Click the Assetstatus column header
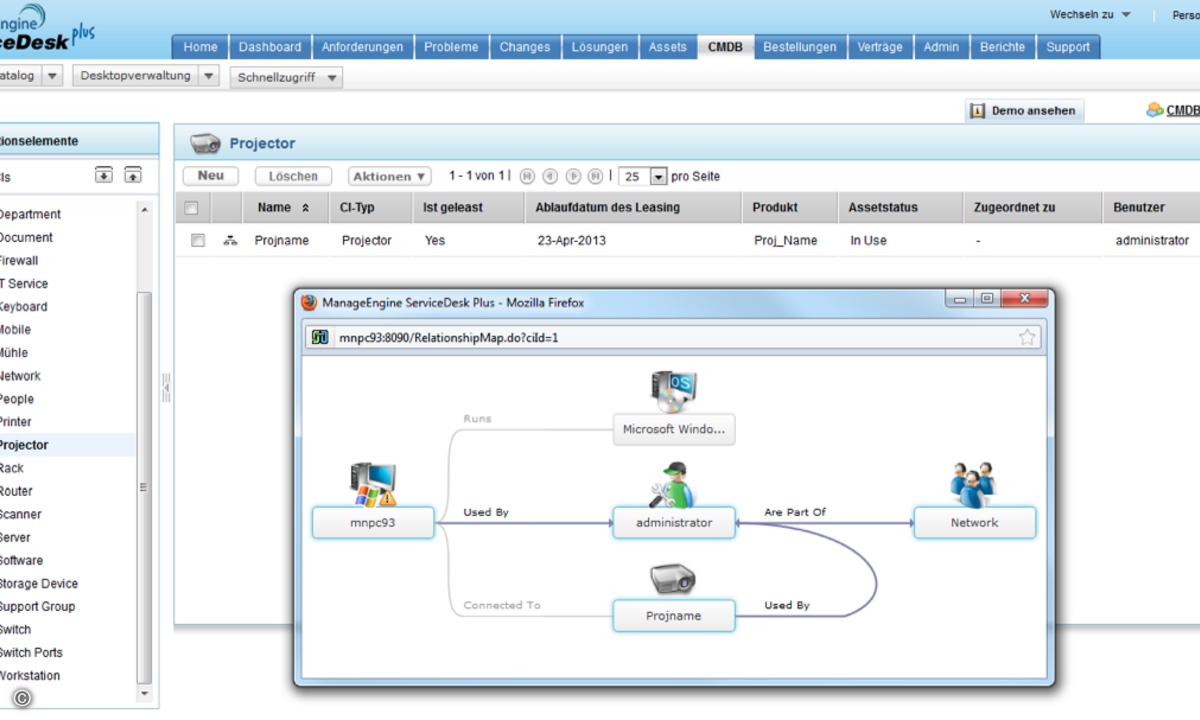 pyautogui.click(x=883, y=208)
